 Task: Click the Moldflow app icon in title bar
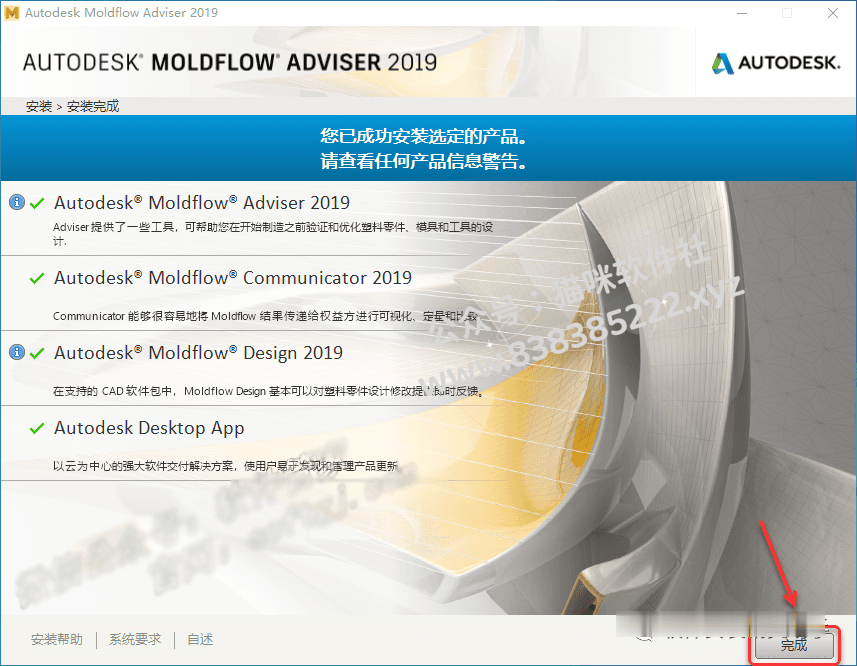(11, 13)
